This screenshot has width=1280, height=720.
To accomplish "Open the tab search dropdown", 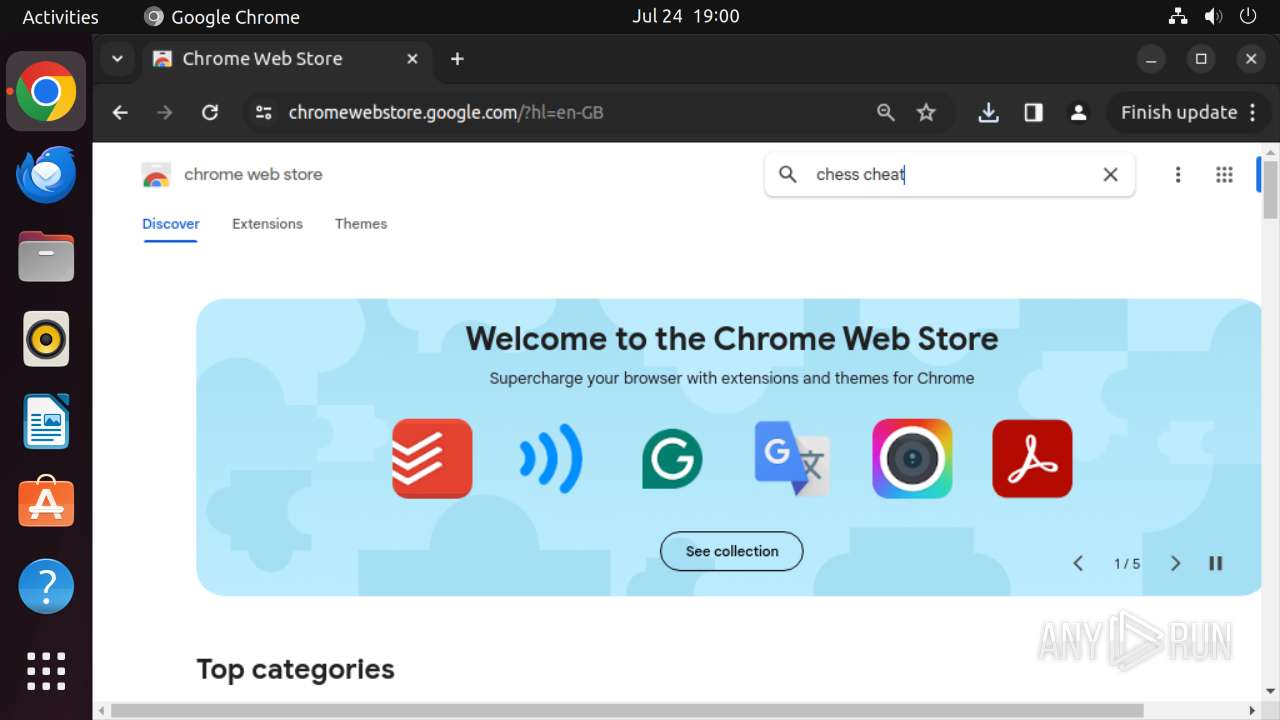I will pos(117,59).
